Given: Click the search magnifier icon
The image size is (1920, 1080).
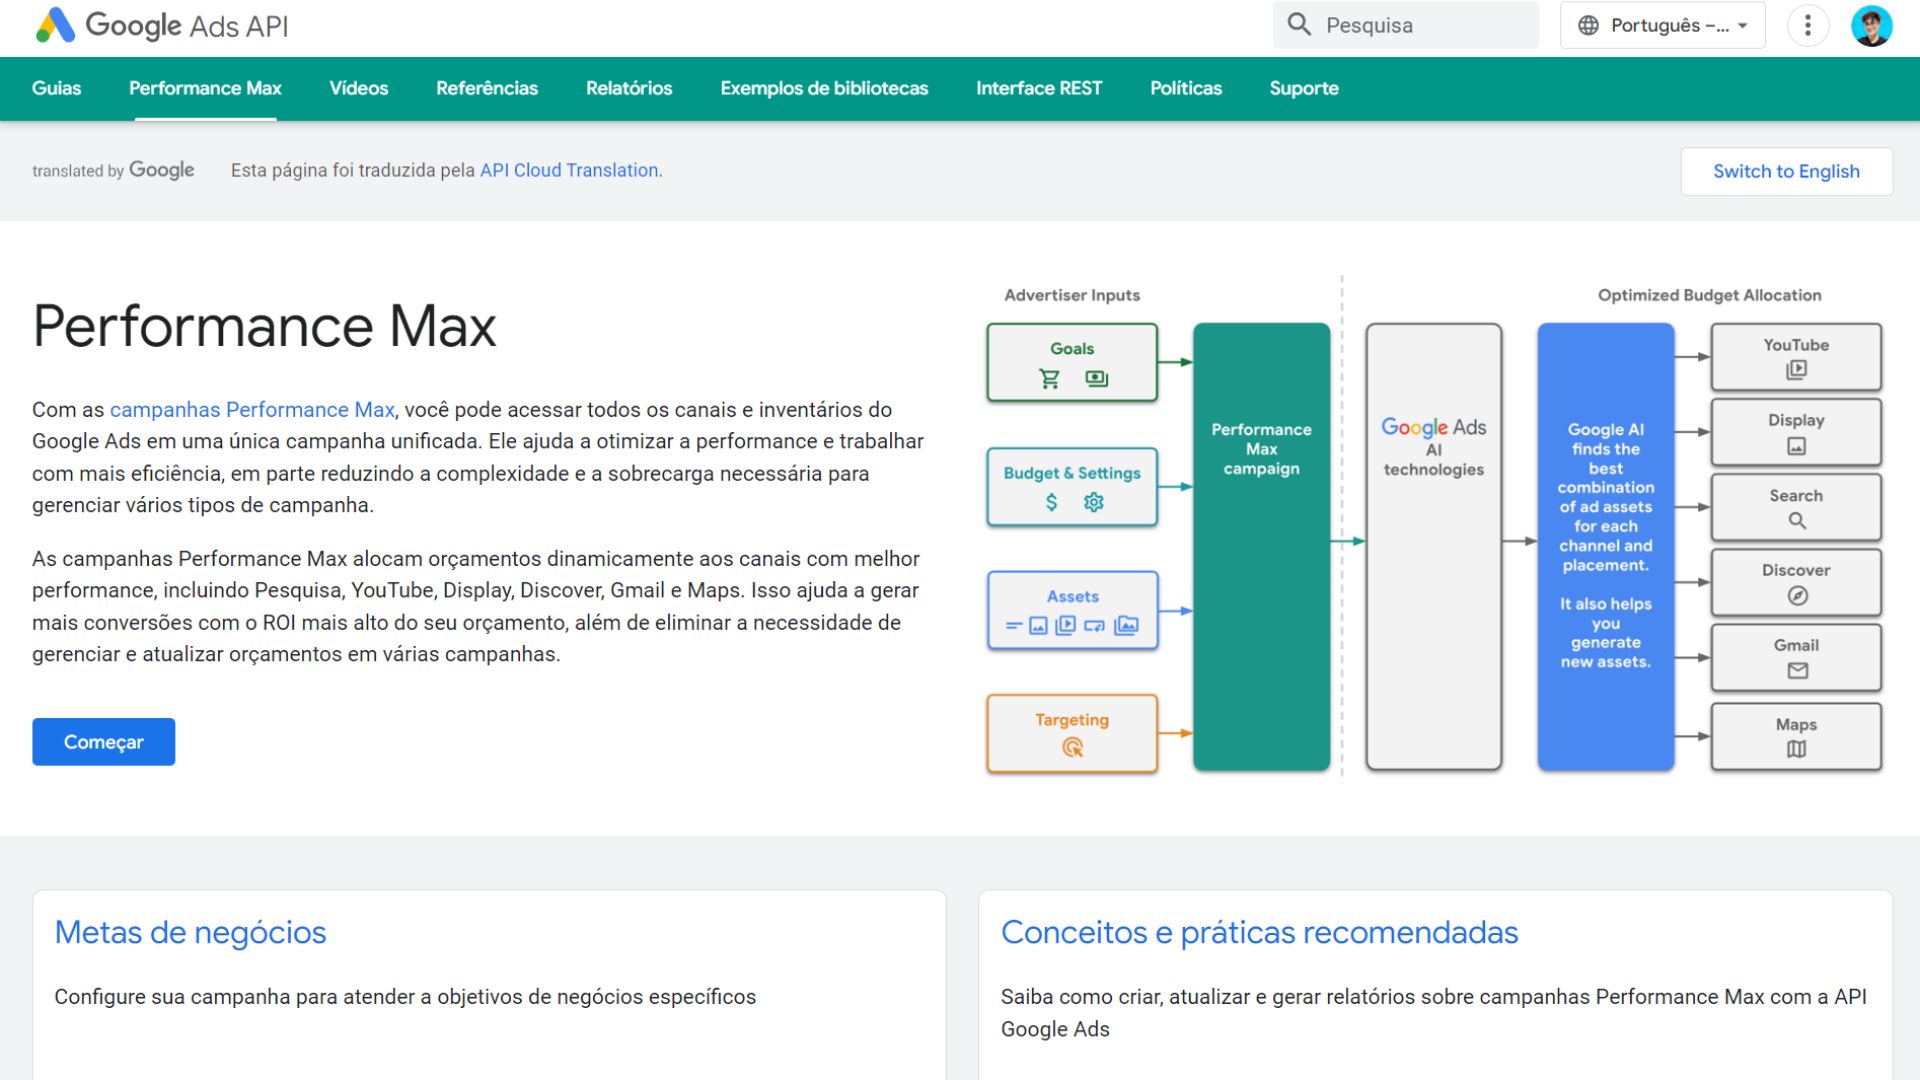Looking at the screenshot, I should click(x=1298, y=24).
